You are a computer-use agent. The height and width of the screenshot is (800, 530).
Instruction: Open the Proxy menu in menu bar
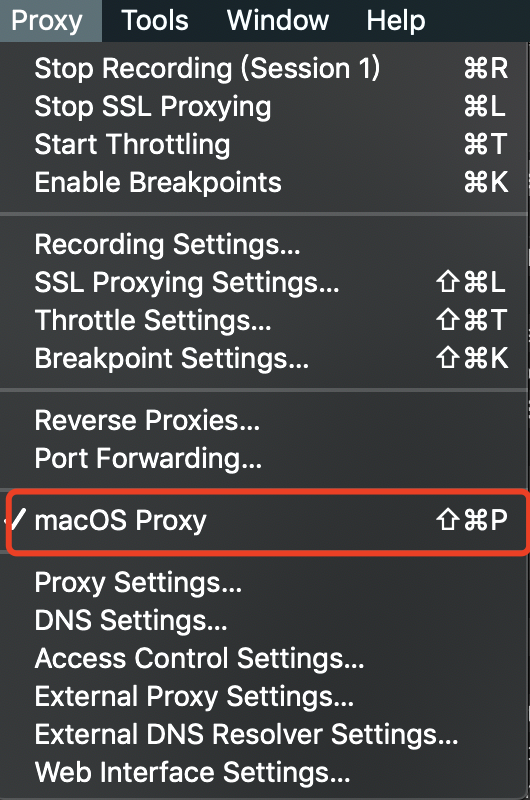coord(47,21)
